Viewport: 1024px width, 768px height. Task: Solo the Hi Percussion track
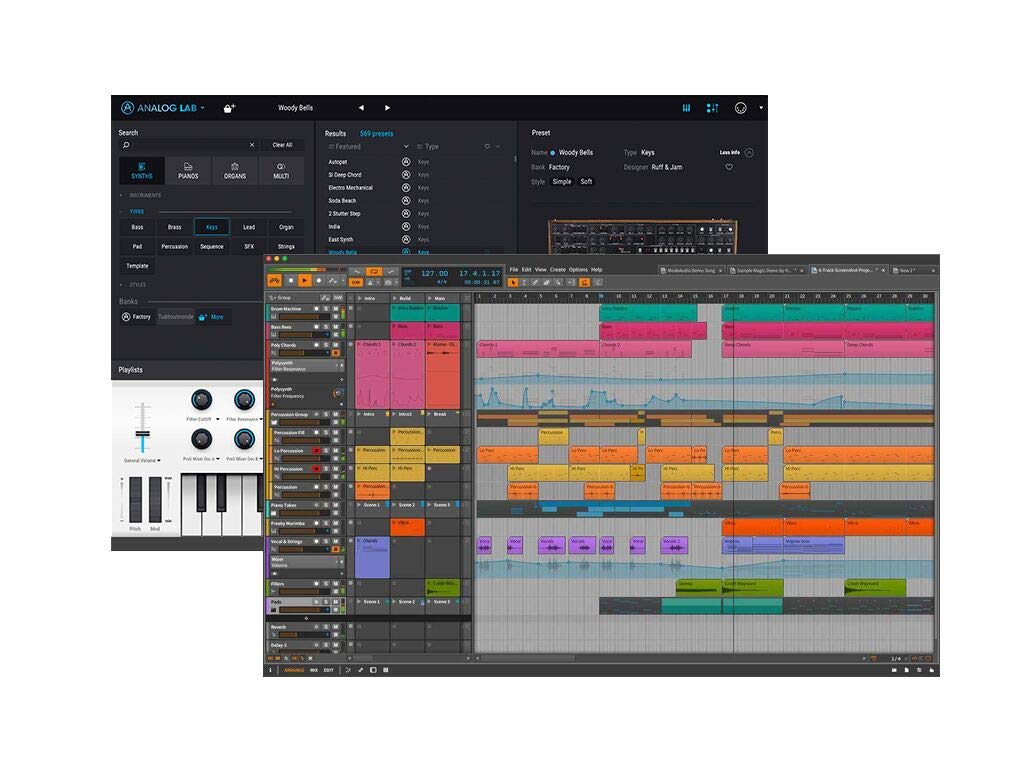(326, 469)
